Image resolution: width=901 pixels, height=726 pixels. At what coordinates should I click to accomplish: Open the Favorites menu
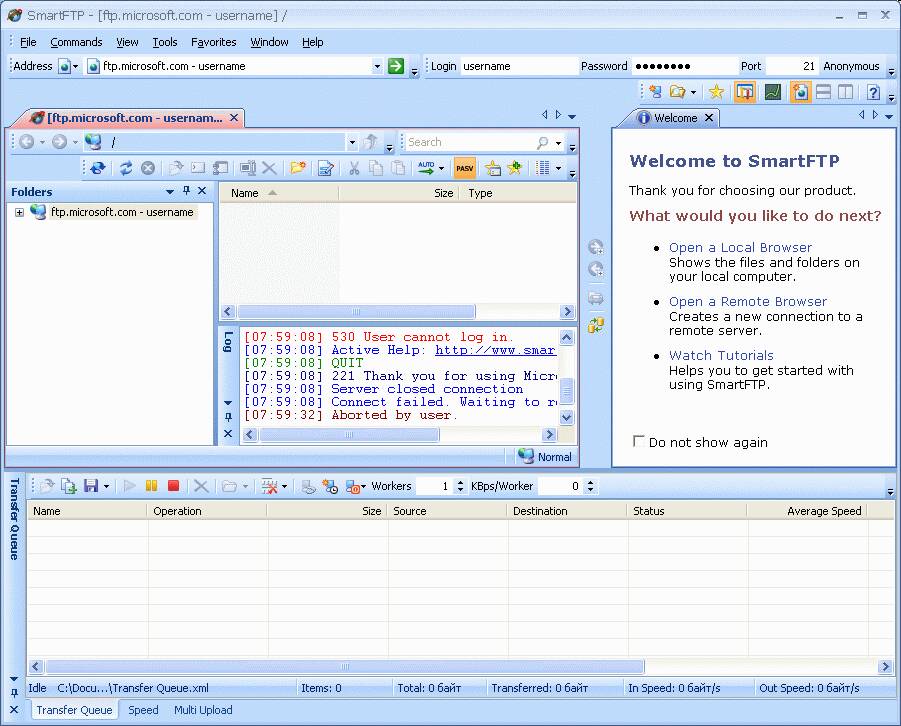click(213, 42)
